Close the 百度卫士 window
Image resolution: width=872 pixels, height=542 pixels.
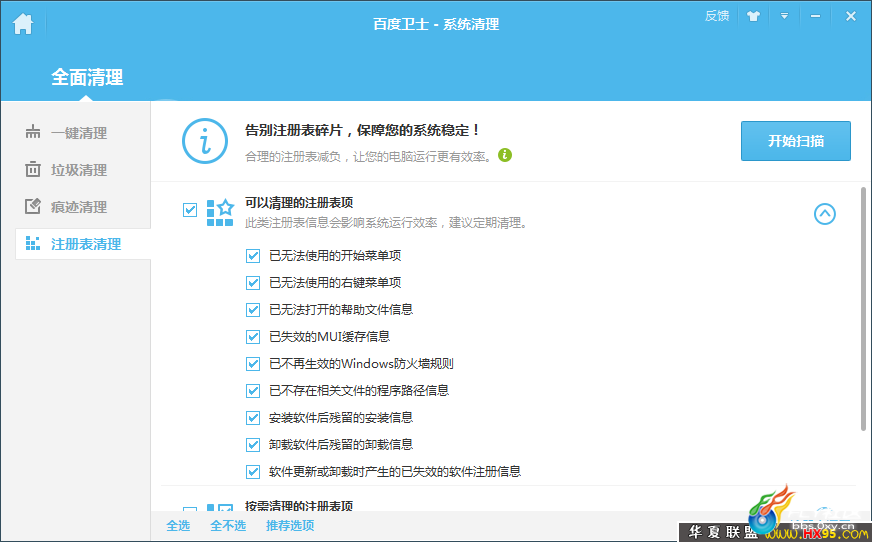click(x=850, y=16)
